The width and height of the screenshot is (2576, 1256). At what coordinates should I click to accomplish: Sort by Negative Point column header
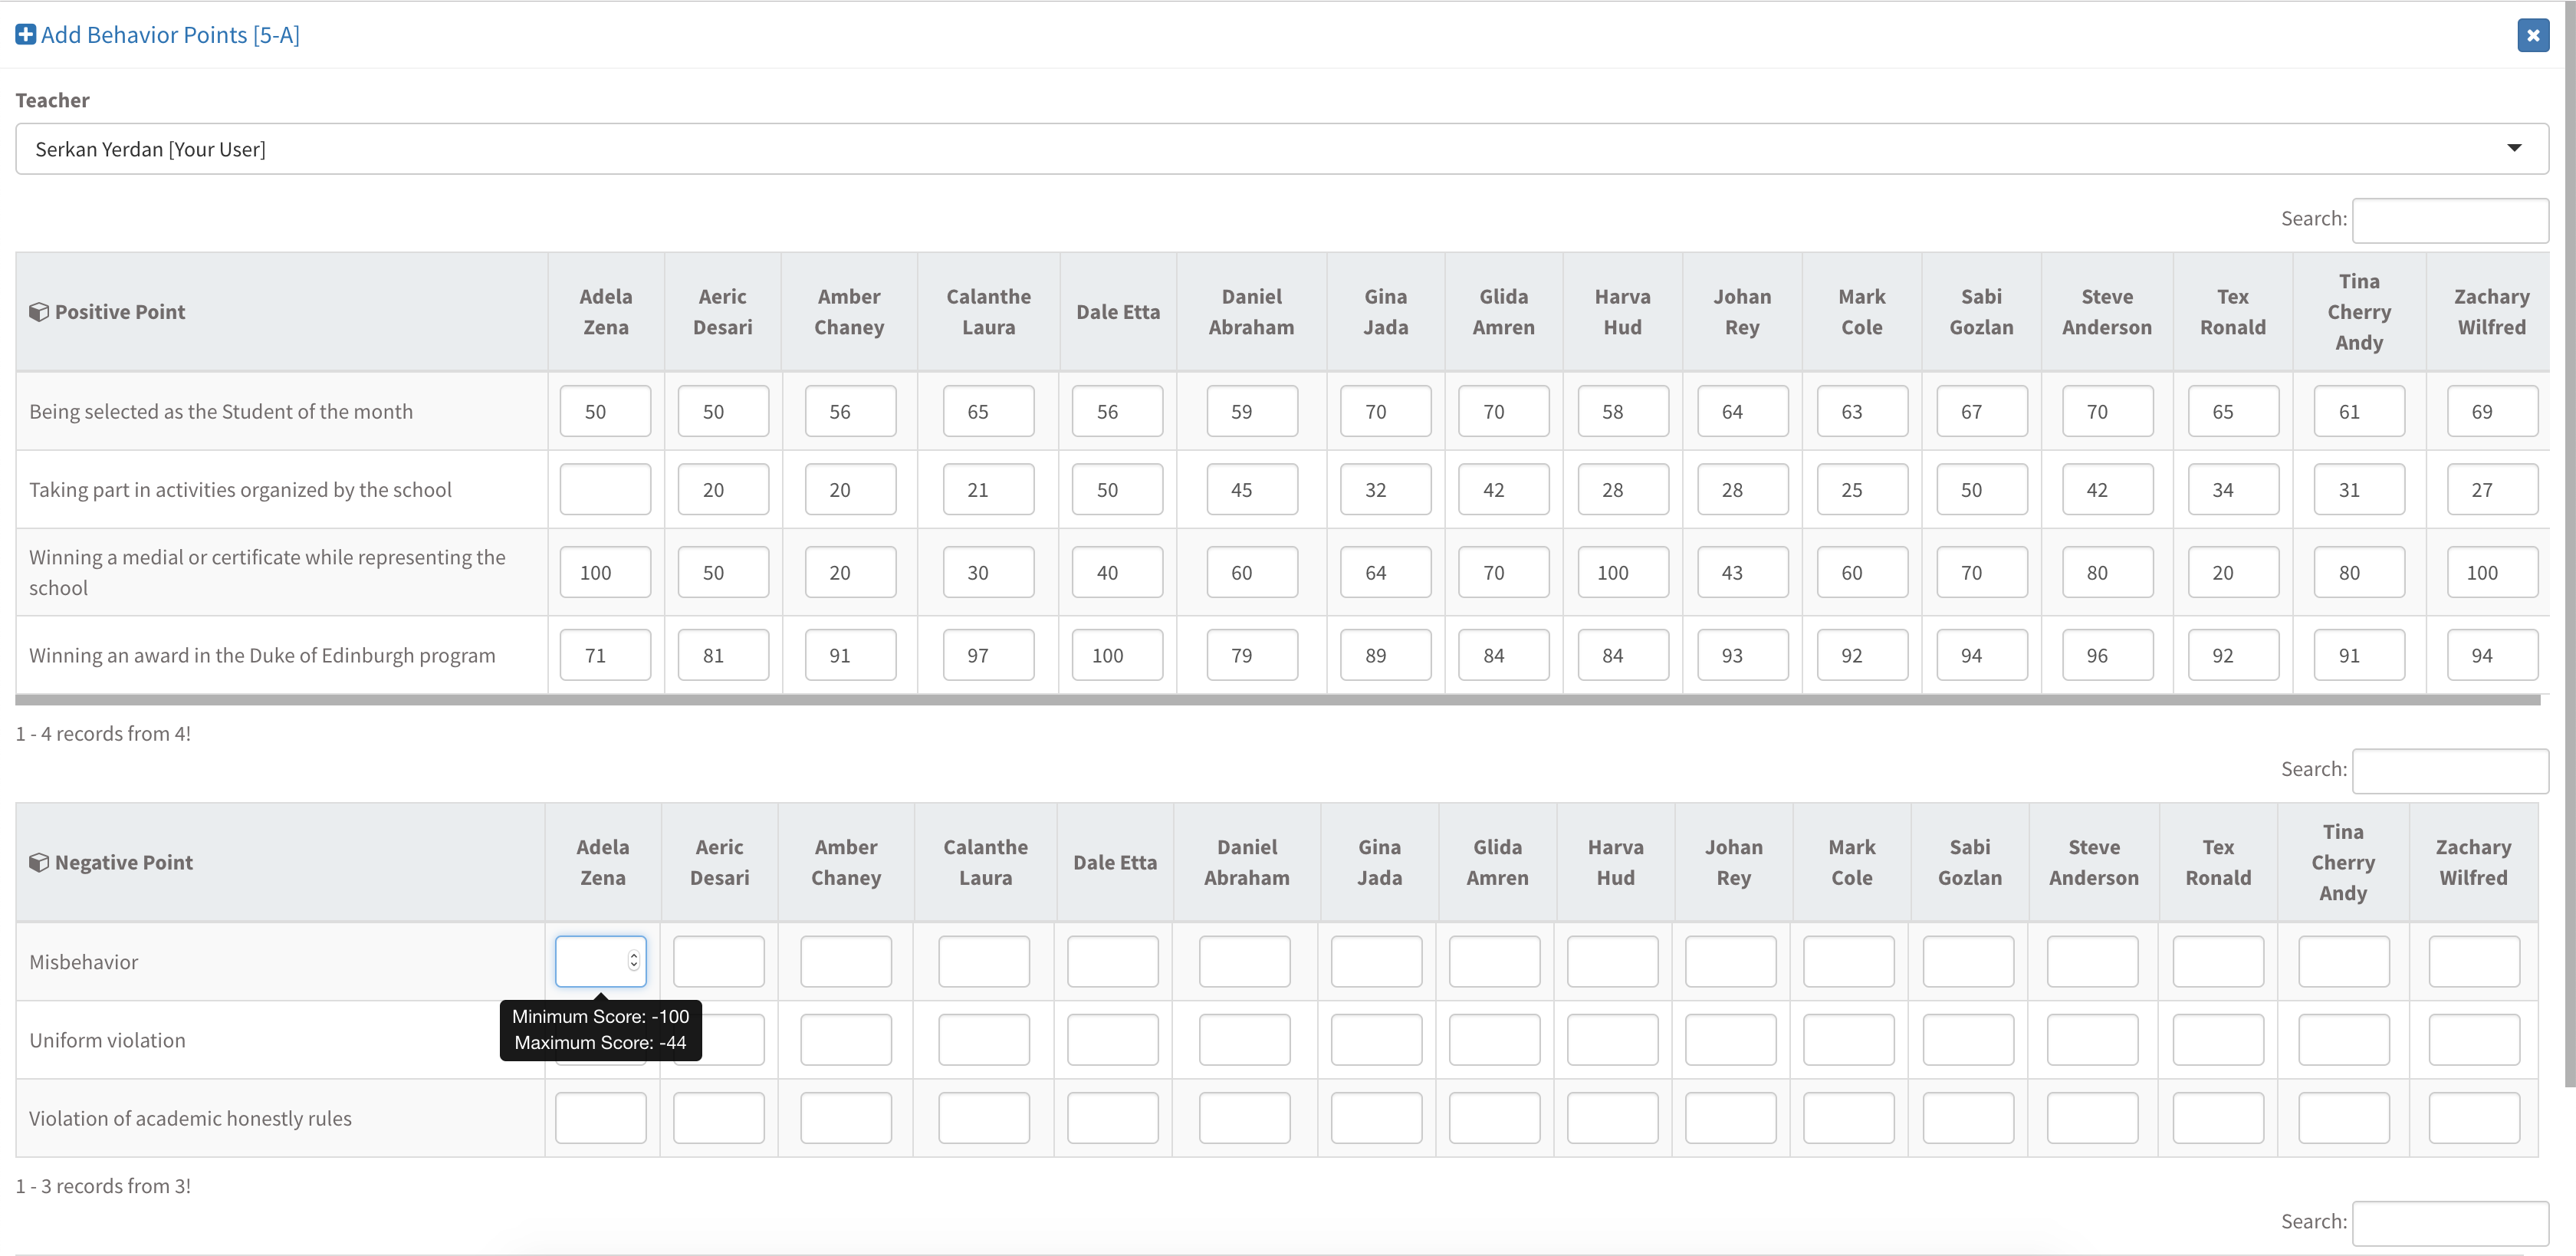coord(280,862)
